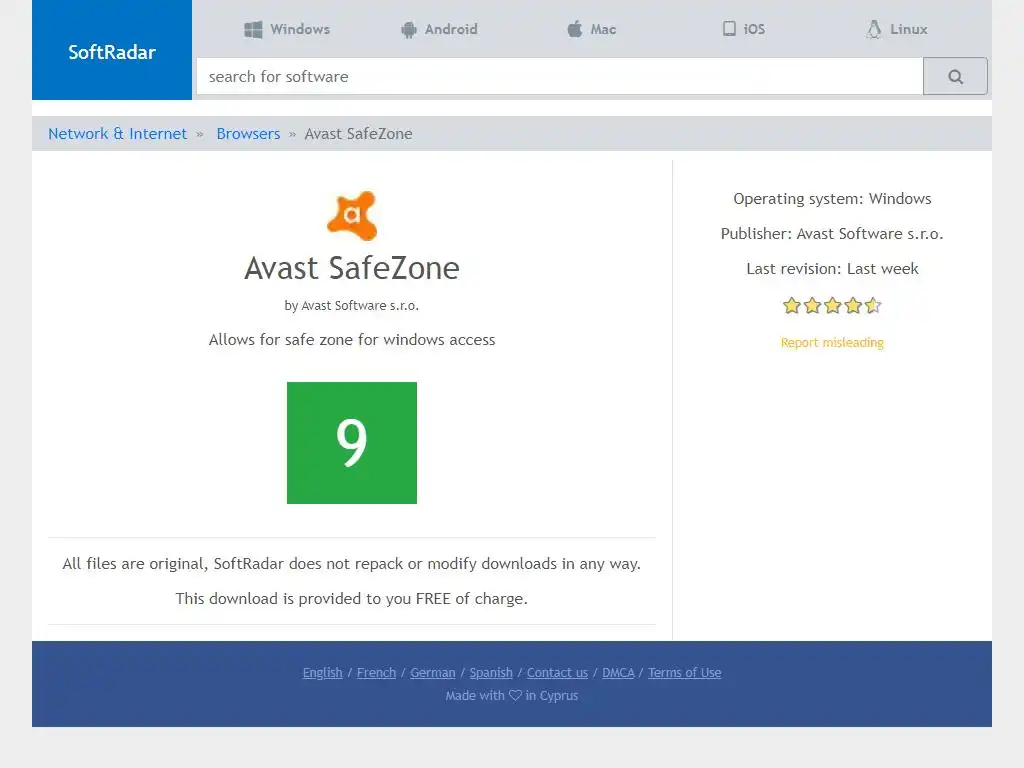Viewport: 1024px width, 768px height.
Task: Click the green countdown 9 box
Action: click(352, 443)
